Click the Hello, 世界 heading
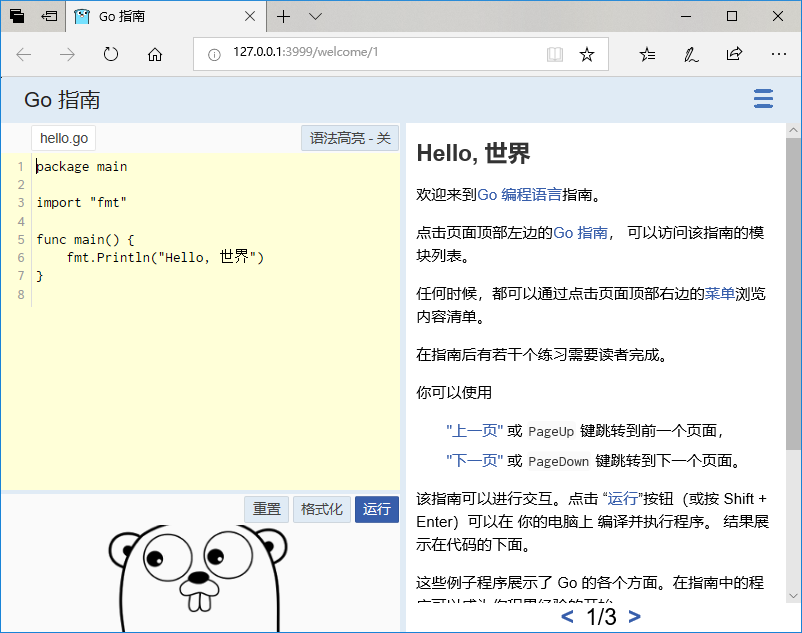 pyautogui.click(x=473, y=153)
